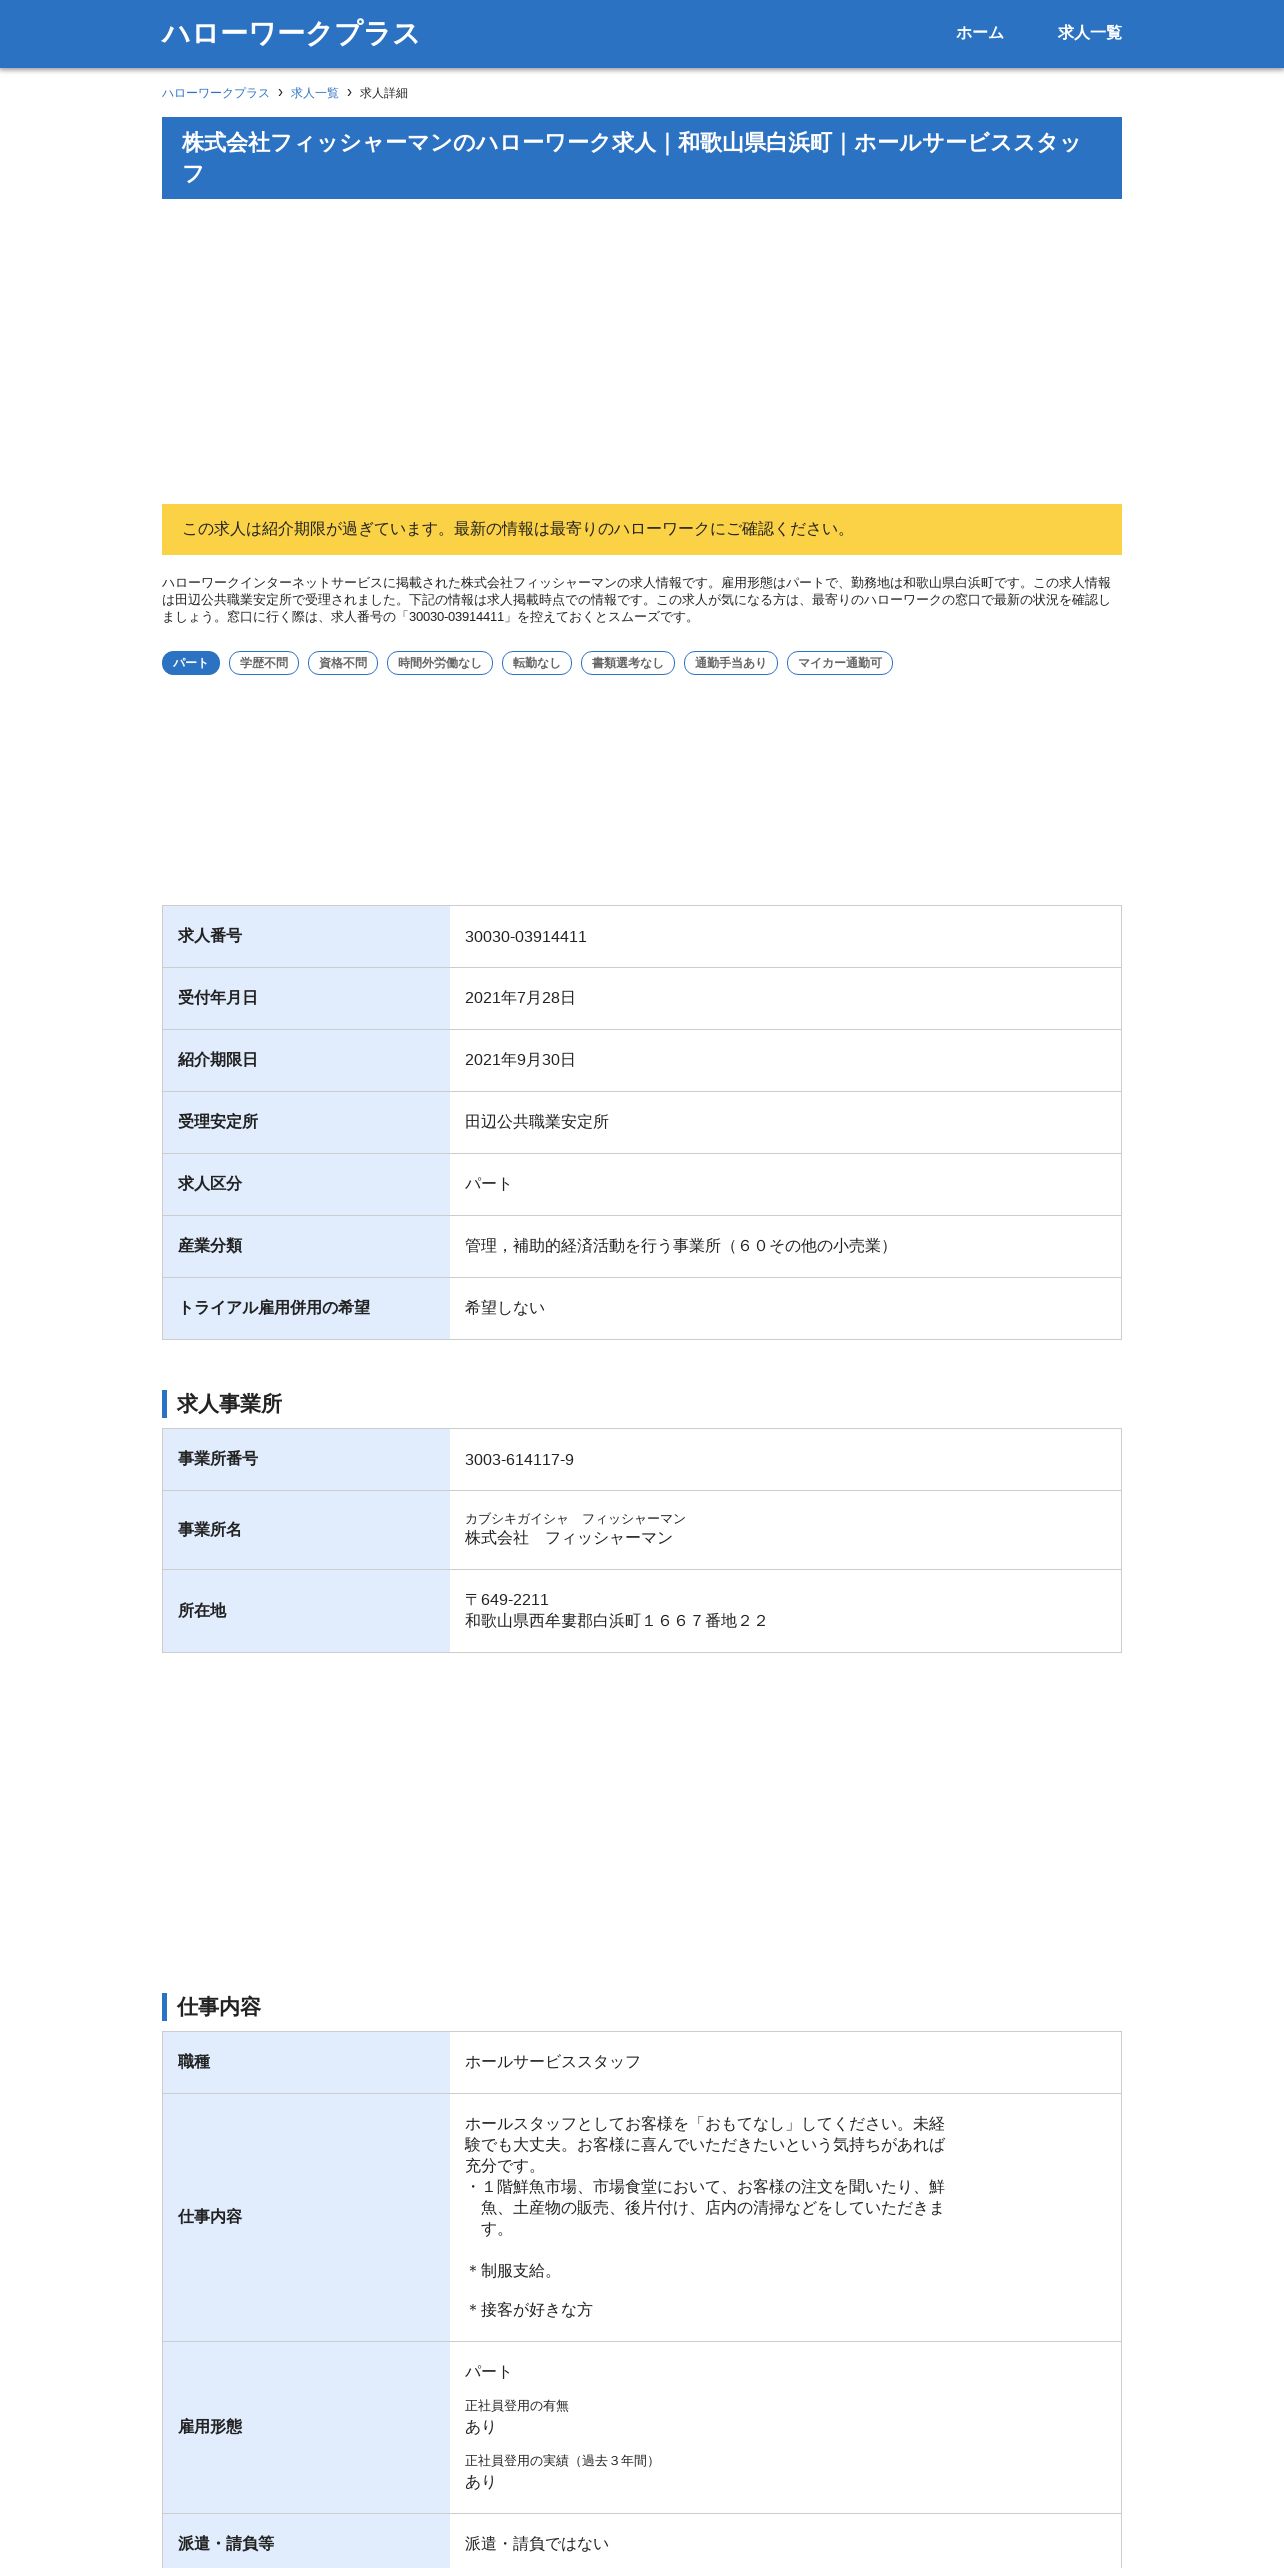Click the yellow expired notice banner

(642, 529)
